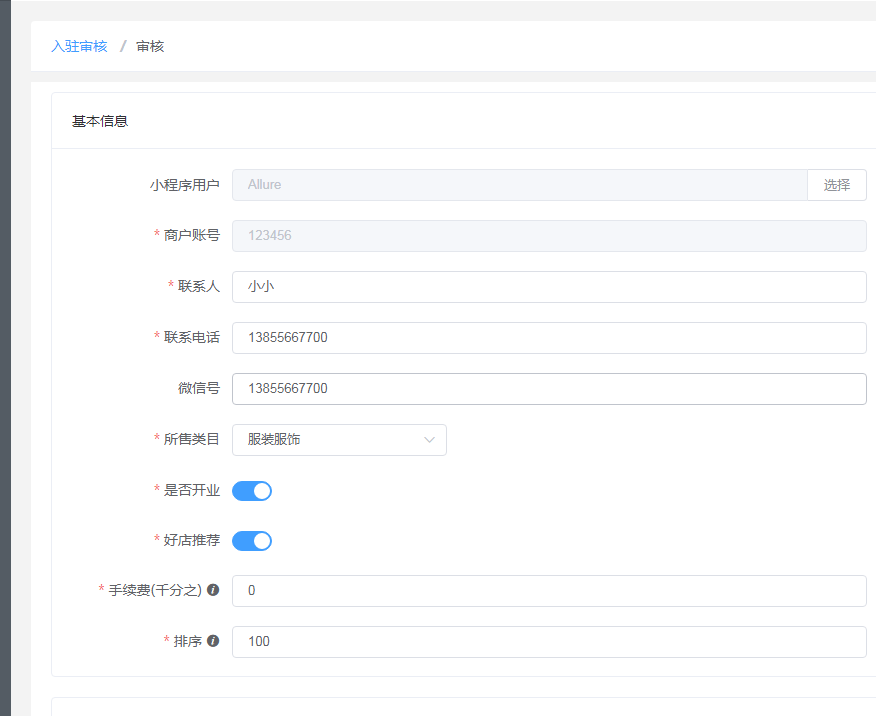Focus the 排序 input field
The height and width of the screenshot is (716, 876).
tap(549, 642)
